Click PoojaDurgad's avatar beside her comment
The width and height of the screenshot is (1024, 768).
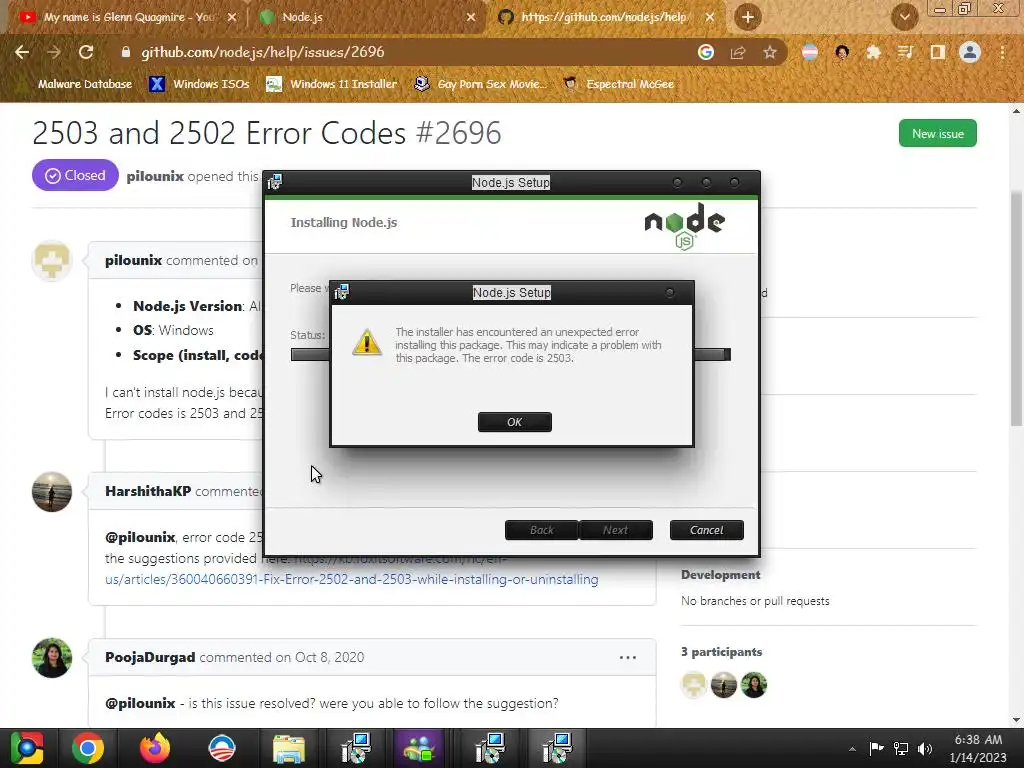(52, 658)
